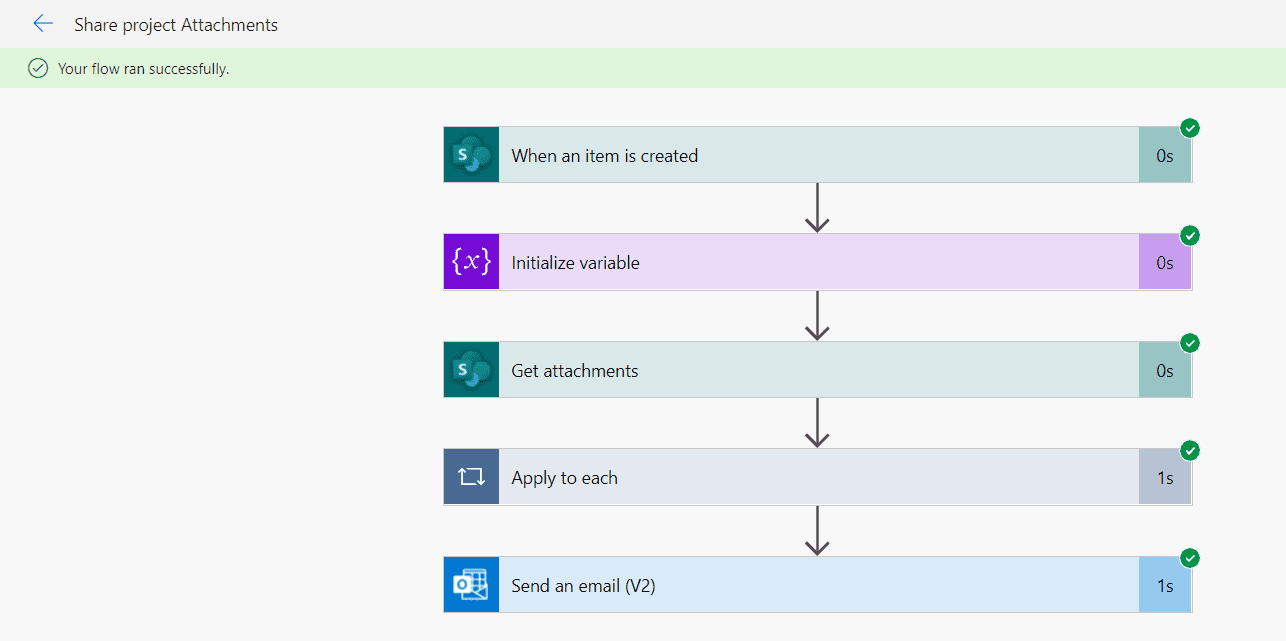
Task: Expand the Apply to each loop
Action: pyautogui.click(x=800, y=477)
